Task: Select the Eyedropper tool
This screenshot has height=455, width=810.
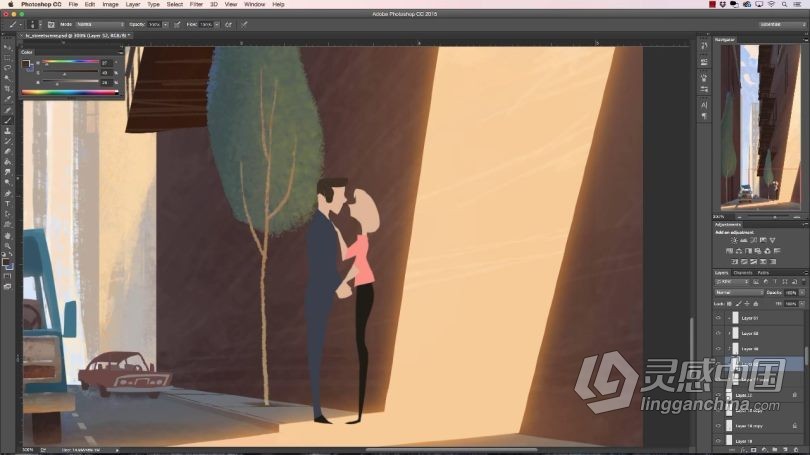Action: pos(7,99)
